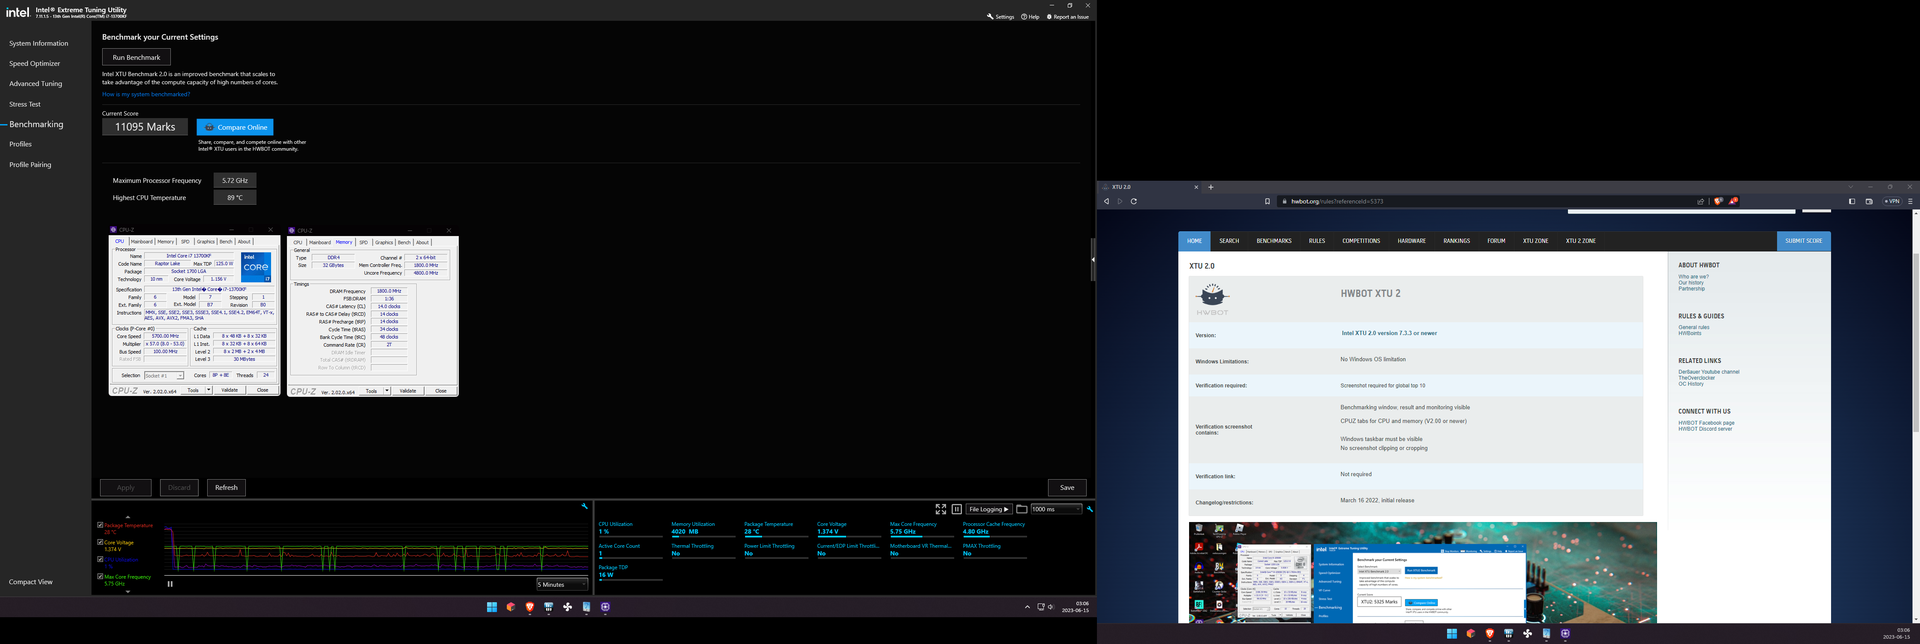
Task: Pause monitoring stats with the pause icon
Action: pos(956,509)
